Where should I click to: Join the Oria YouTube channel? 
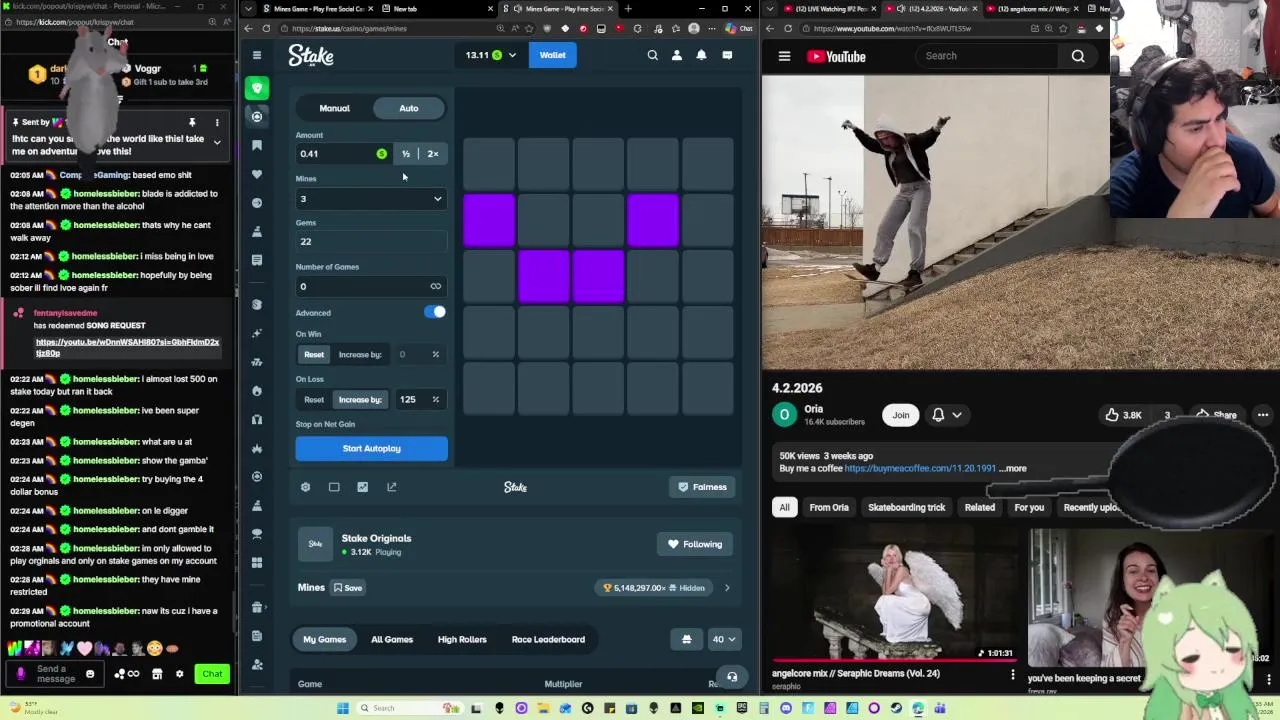[901, 415]
